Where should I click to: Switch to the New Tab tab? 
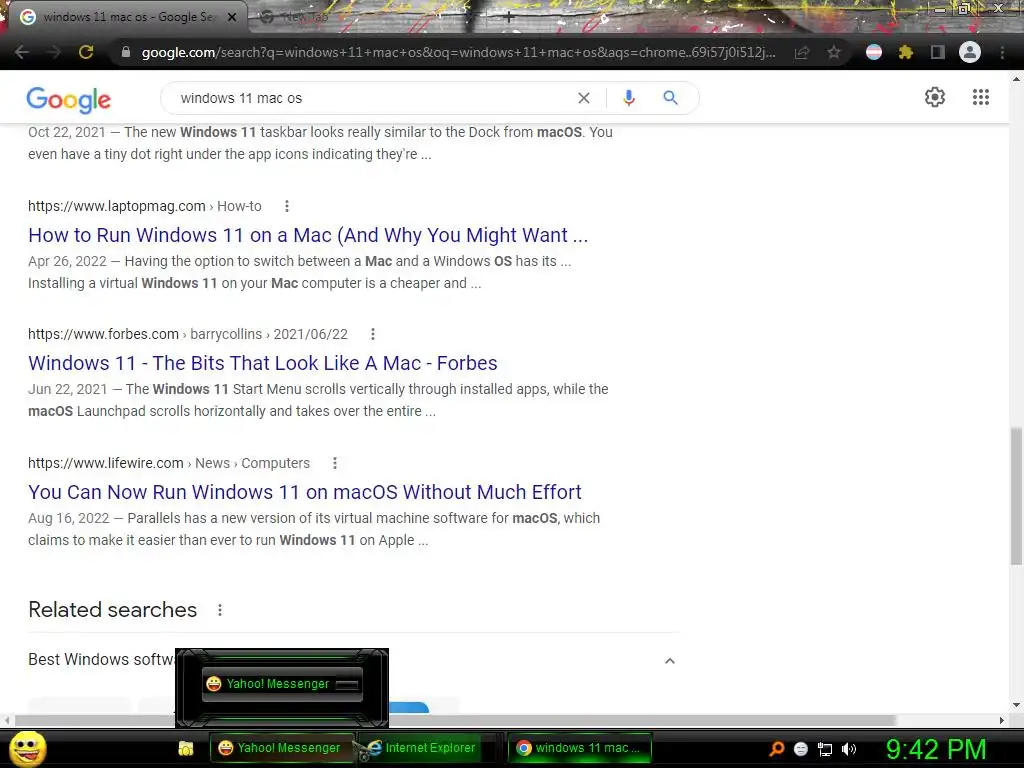click(305, 17)
